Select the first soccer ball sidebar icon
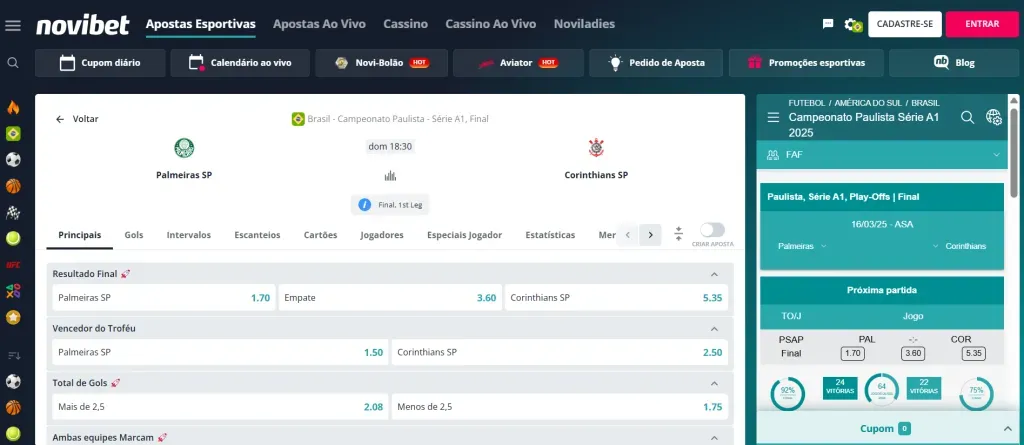Screen dimensions: 1024x445 click(13, 159)
